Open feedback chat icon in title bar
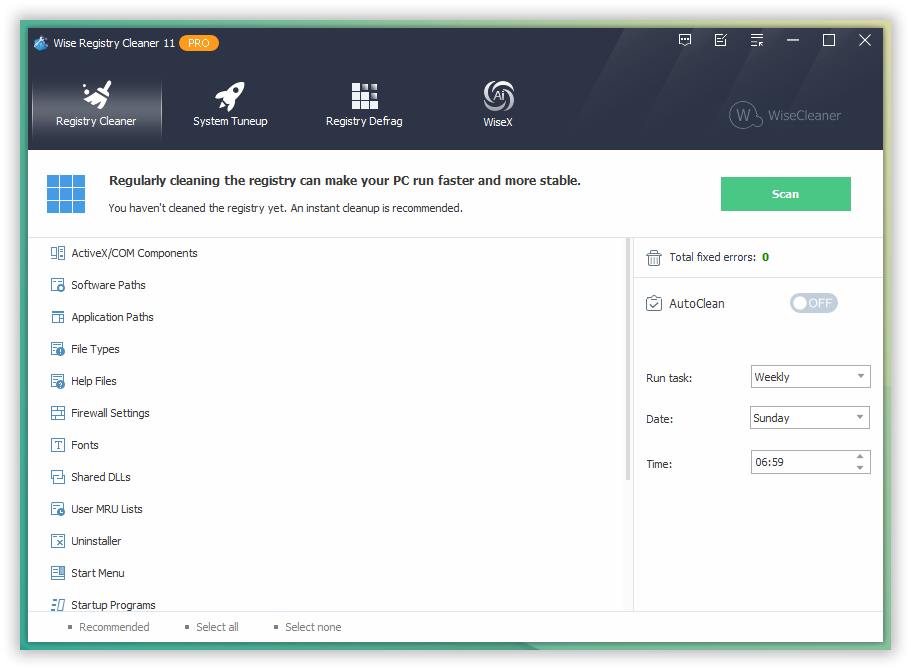The image size is (911, 670). 685,40
